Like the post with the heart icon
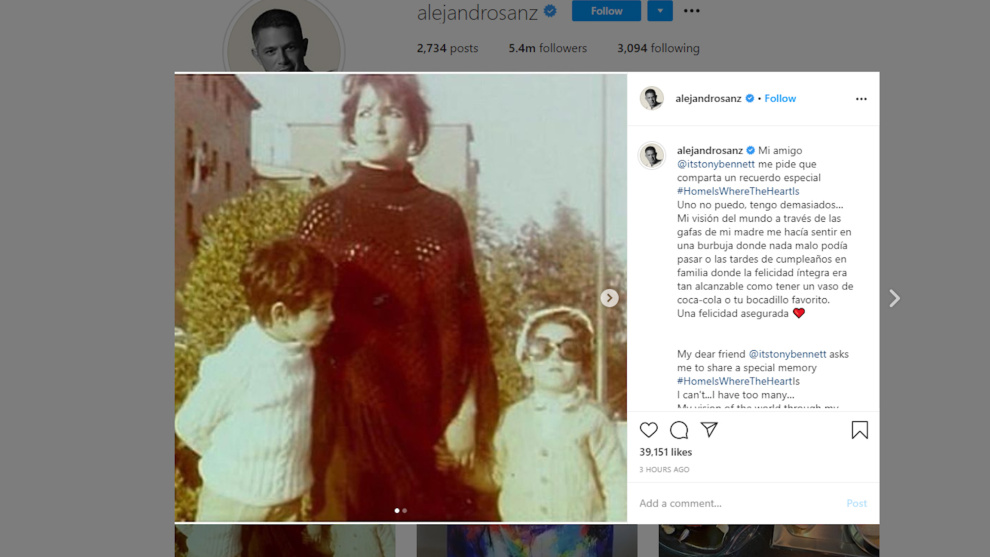The image size is (990, 557). [x=648, y=430]
